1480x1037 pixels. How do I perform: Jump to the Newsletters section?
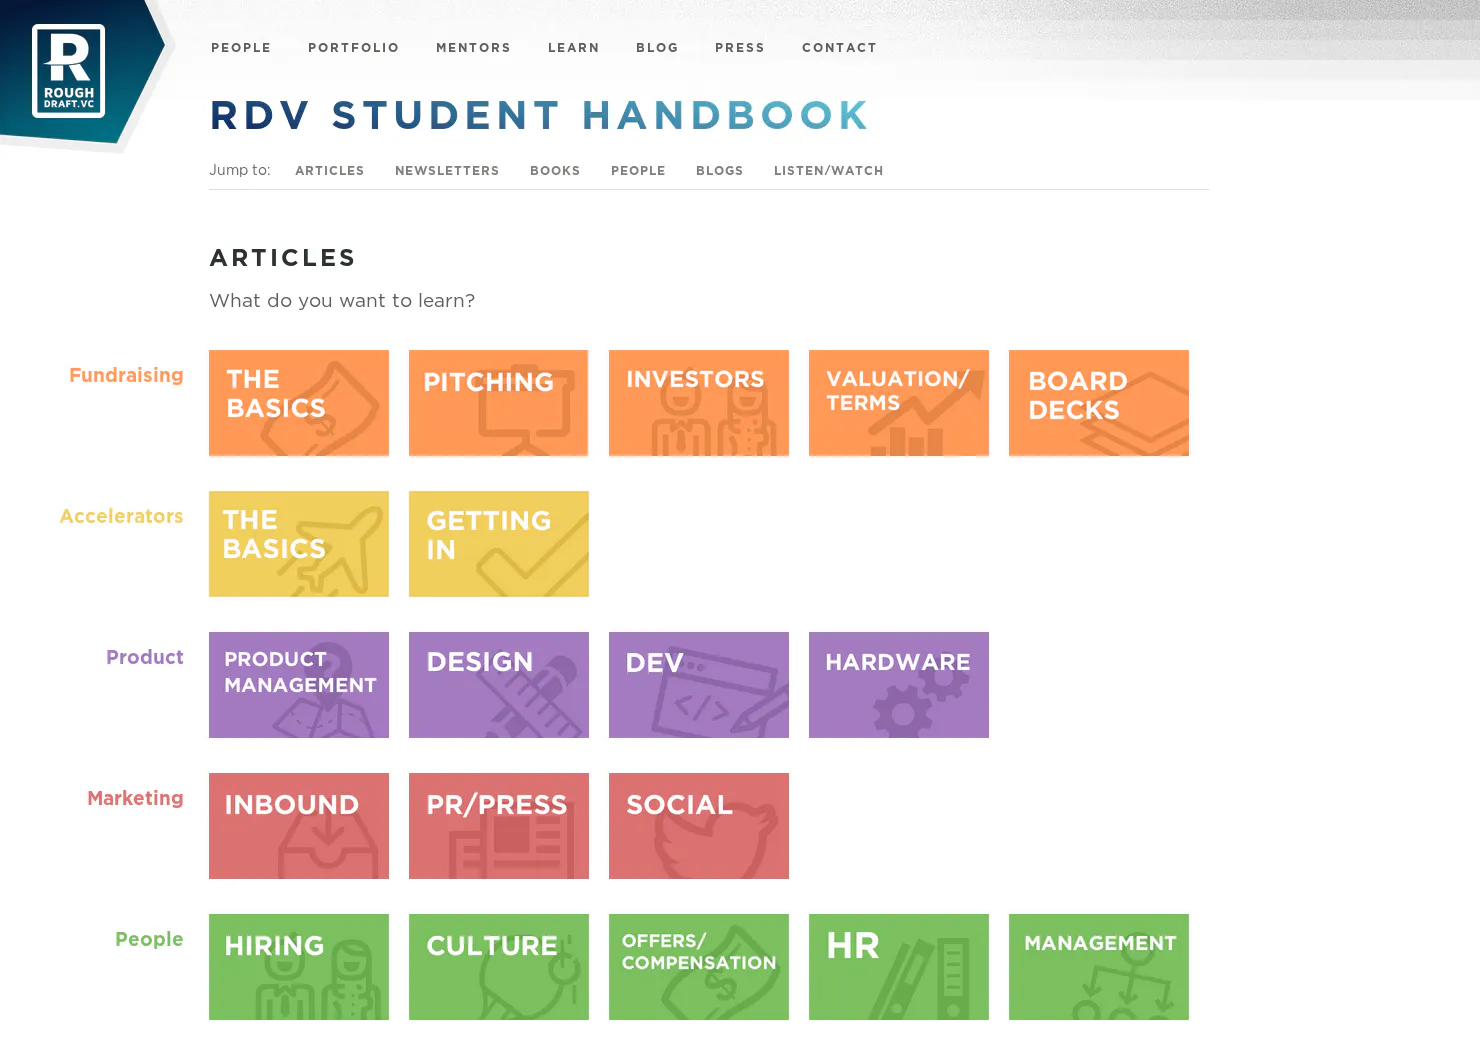(447, 171)
